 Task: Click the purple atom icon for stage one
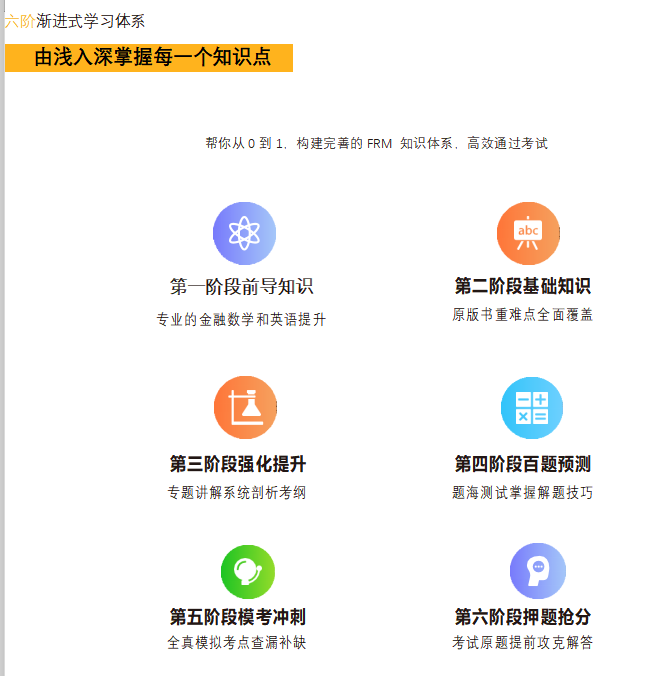[x=243, y=233]
